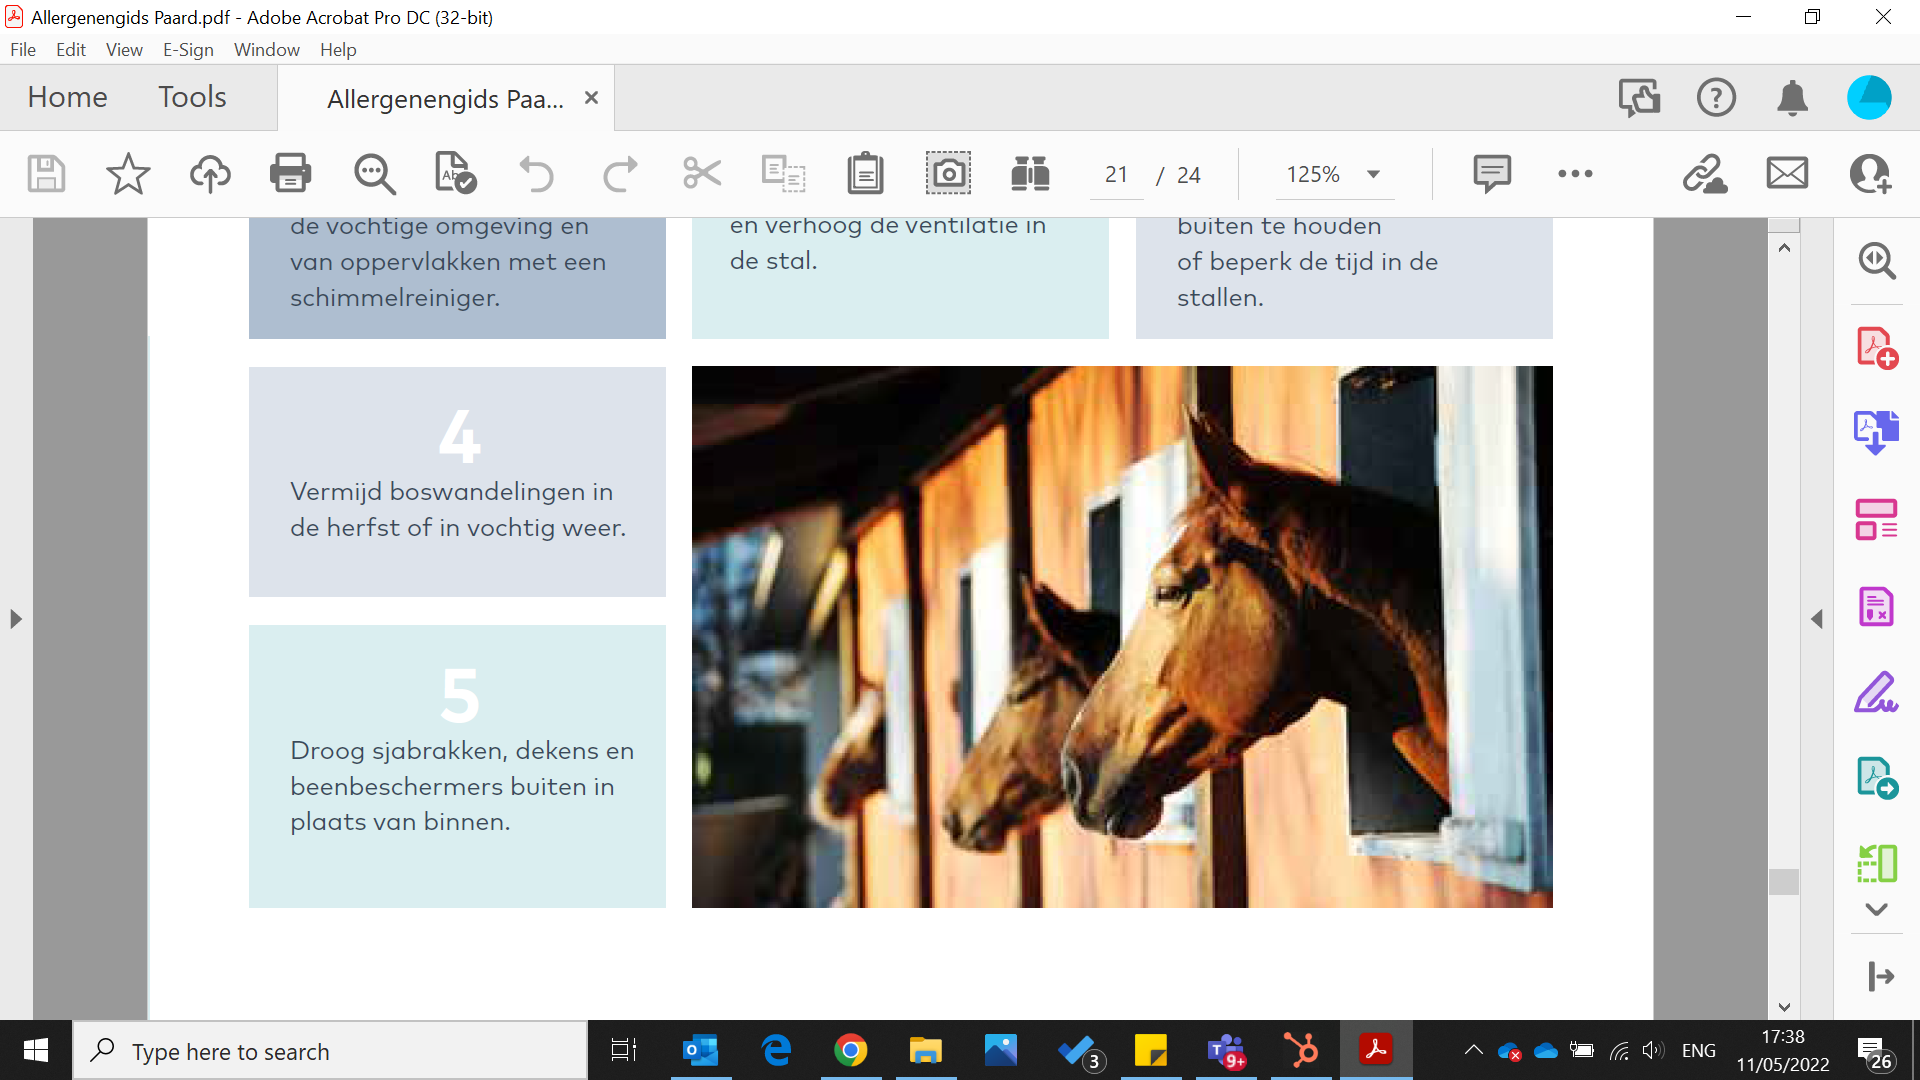
Task: Click the Save file icon
Action: (46, 174)
